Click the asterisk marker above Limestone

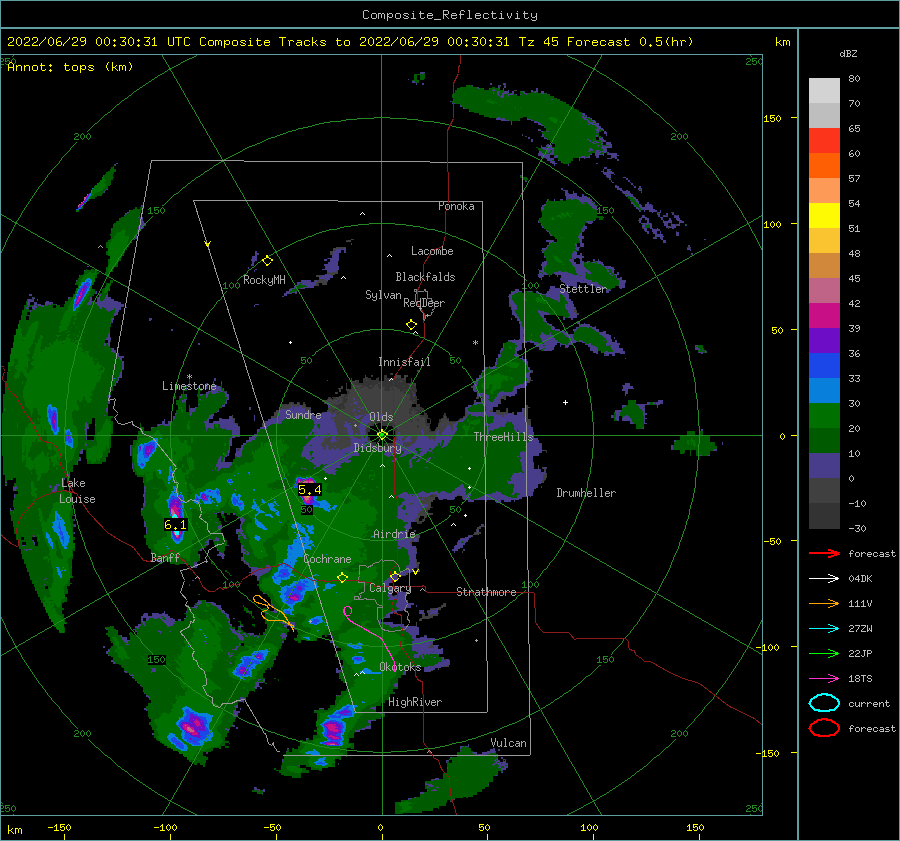pos(189,377)
